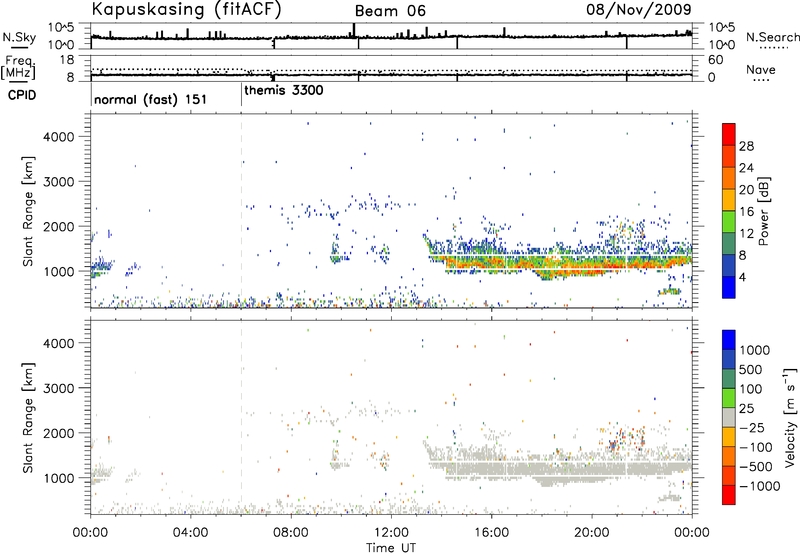
Task: Click the 24 label on Power colorbar
Action: click(x=746, y=168)
